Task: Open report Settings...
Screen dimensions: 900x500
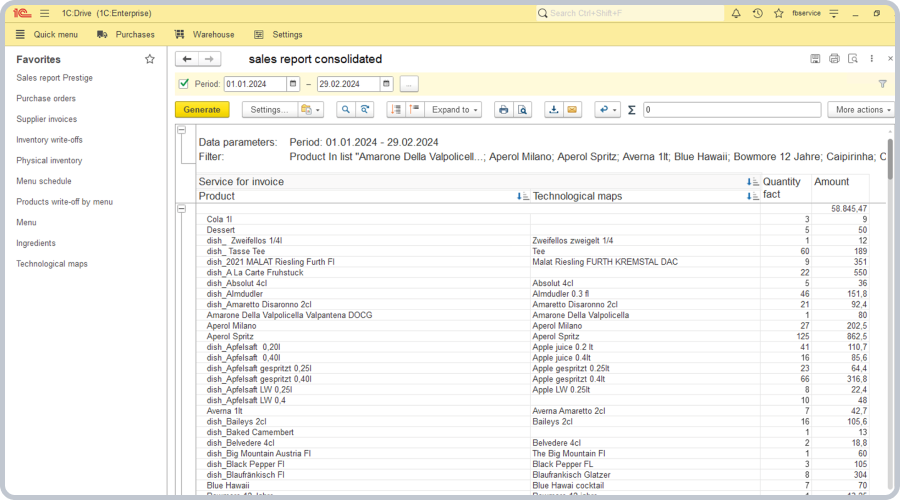Action: point(269,110)
